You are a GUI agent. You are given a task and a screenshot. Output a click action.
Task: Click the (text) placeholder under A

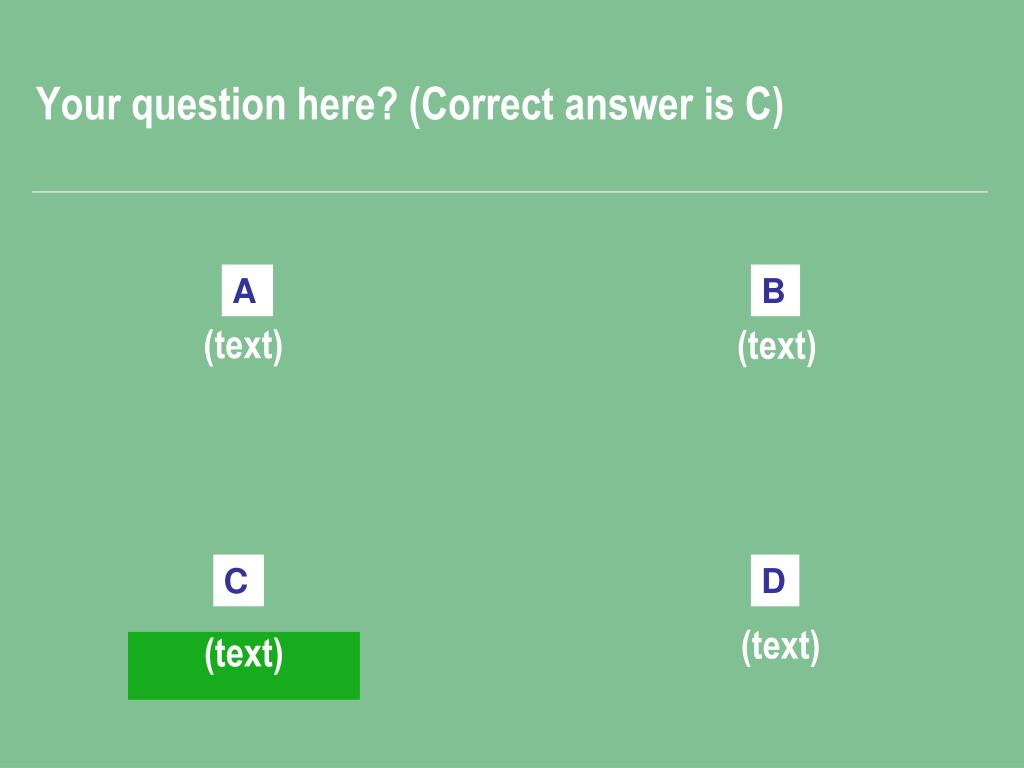(243, 346)
